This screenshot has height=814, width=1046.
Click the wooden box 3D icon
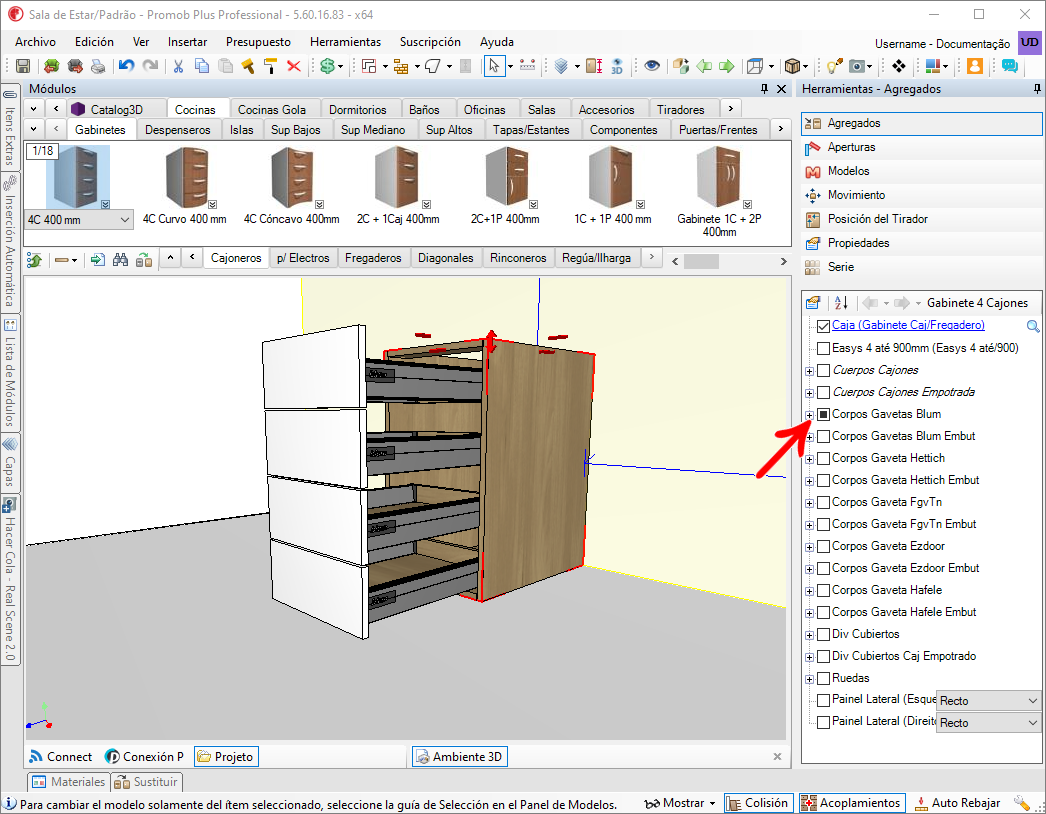click(x=792, y=66)
